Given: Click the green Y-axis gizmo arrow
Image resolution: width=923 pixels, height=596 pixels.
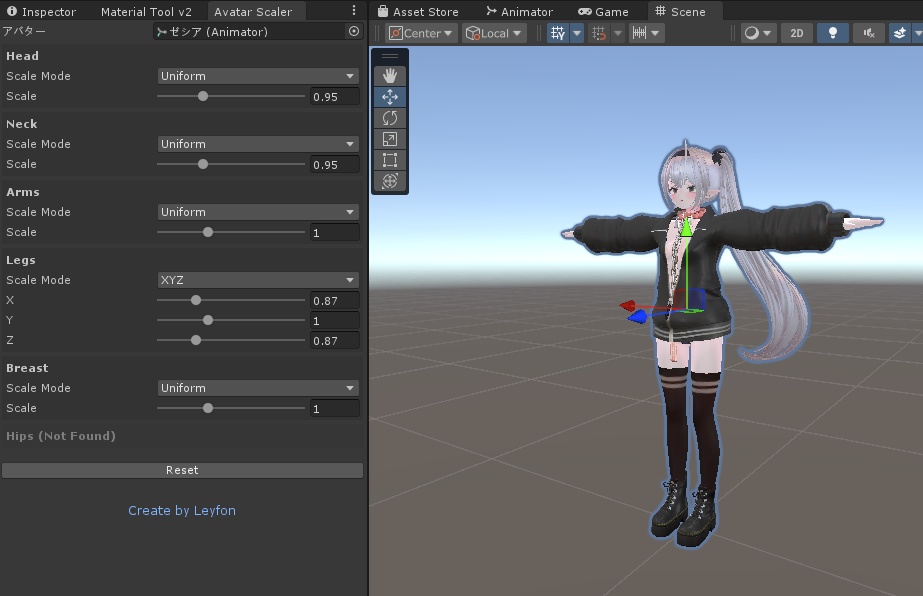Looking at the screenshot, I should tap(686, 228).
